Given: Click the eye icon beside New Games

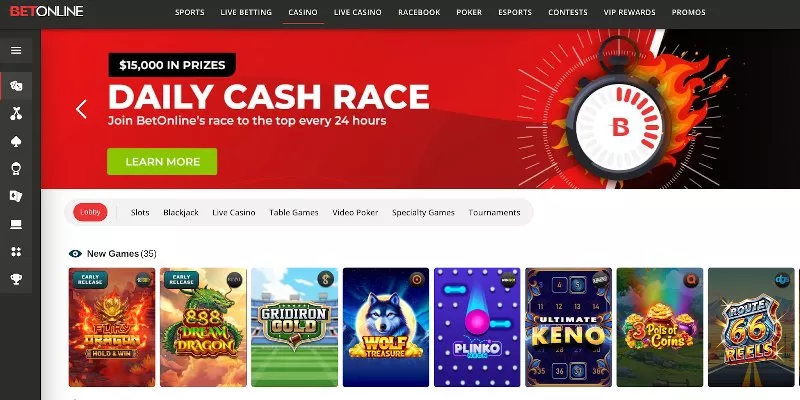Looking at the screenshot, I should pos(75,254).
